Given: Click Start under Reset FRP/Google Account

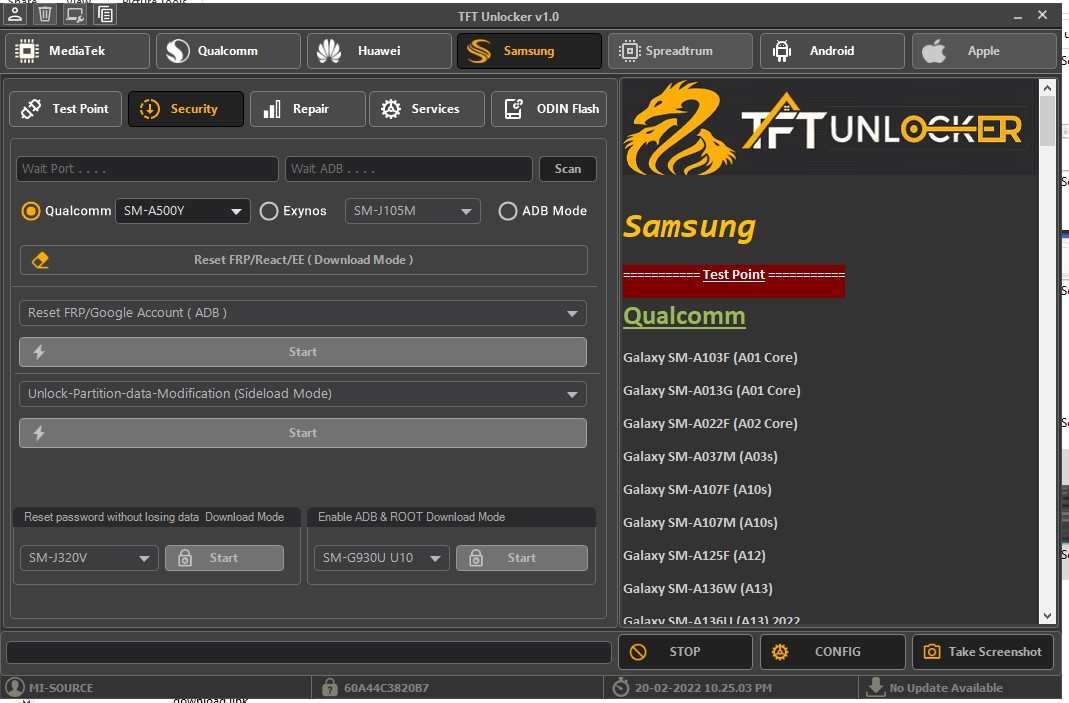Looking at the screenshot, I should [x=303, y=352].
